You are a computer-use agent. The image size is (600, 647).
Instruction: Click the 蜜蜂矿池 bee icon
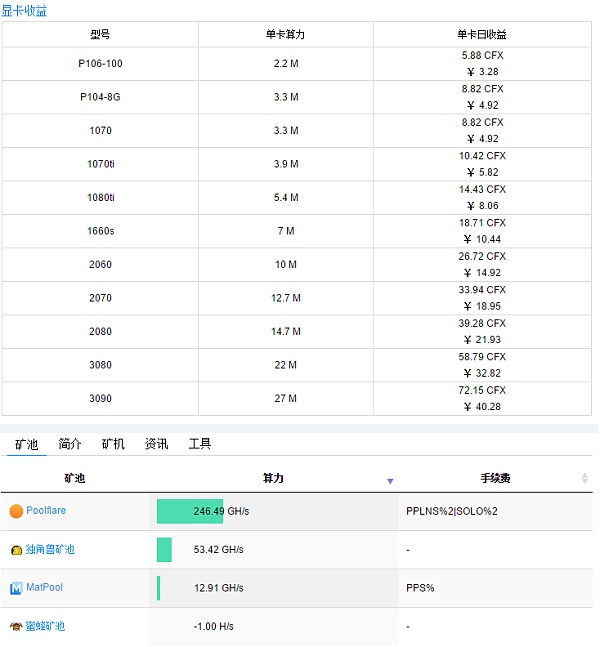[x=16, y=627]
